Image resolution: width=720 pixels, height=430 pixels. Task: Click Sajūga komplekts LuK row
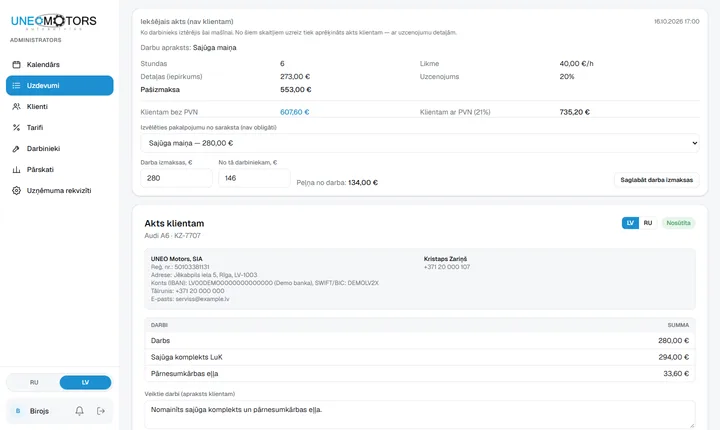[420, 357]
